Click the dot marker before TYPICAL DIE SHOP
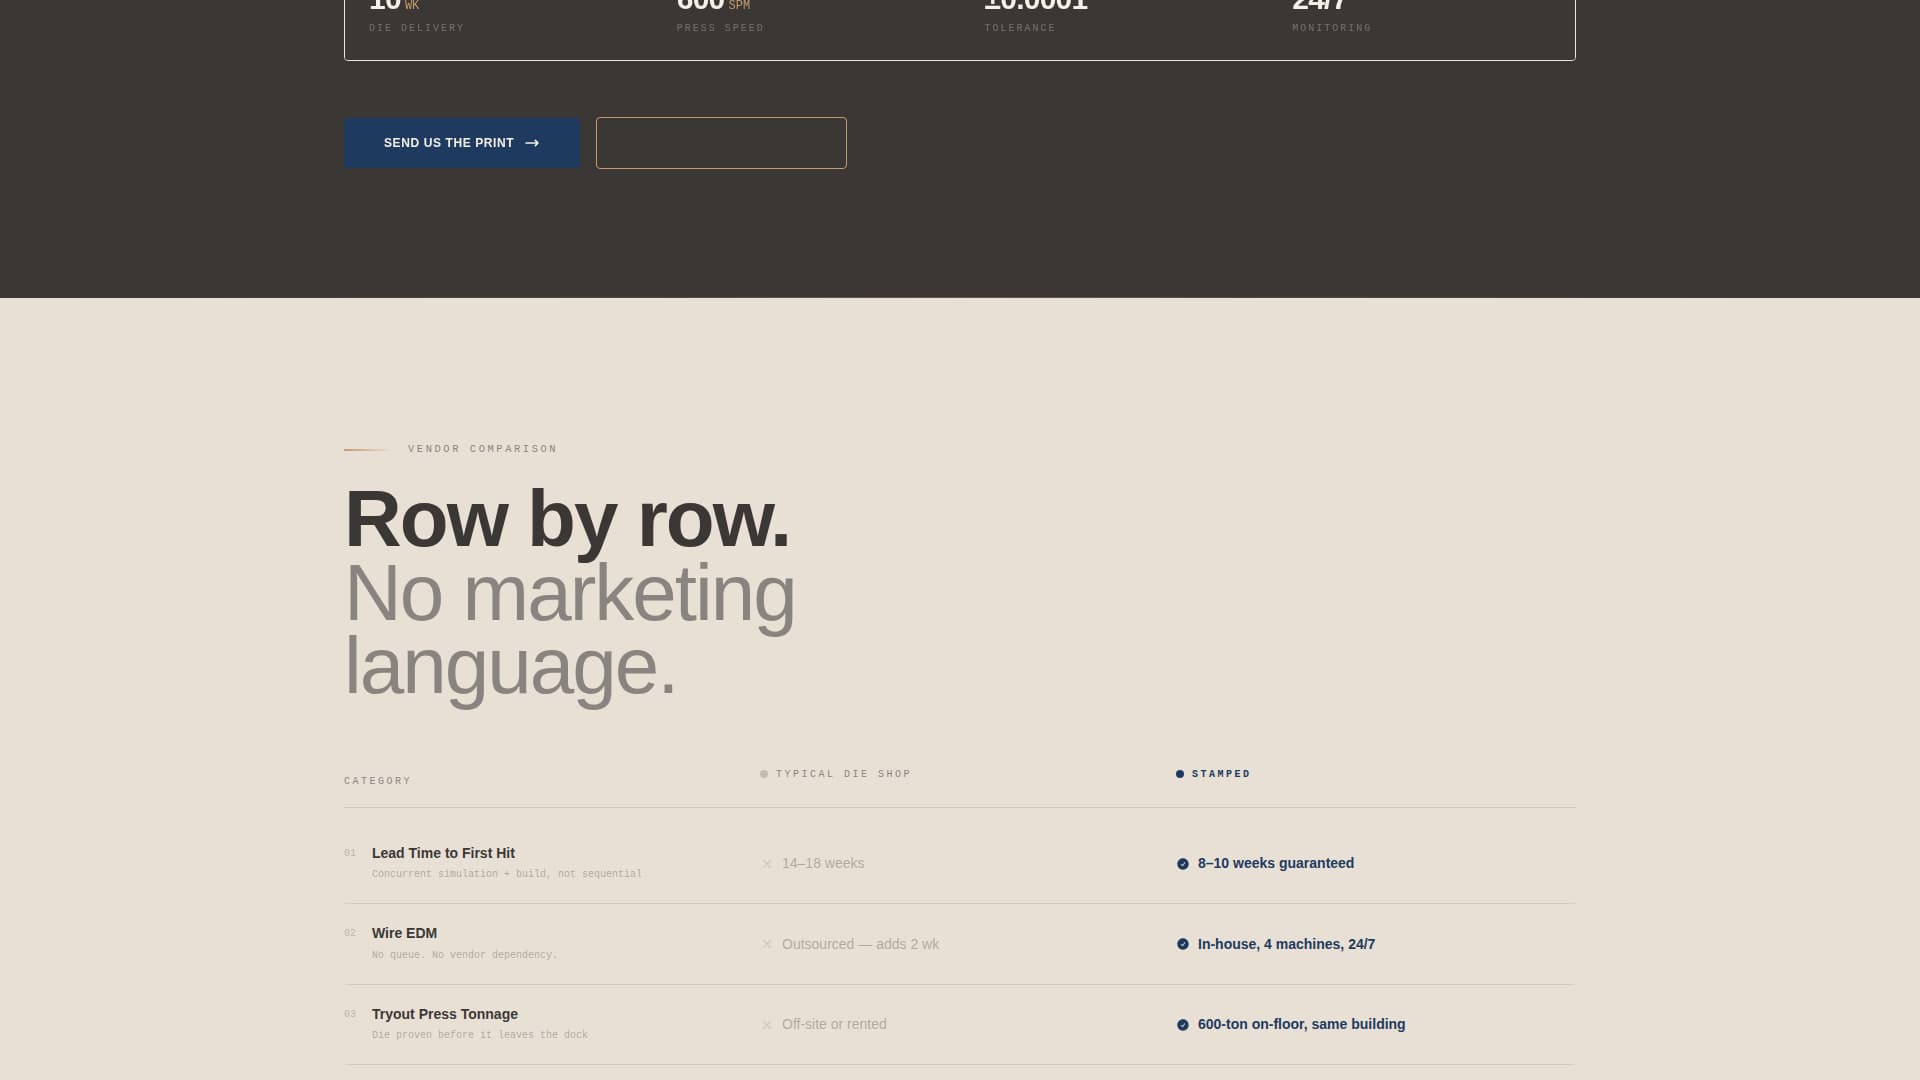Image resolution: width=1920 pixels, height=1080 pixels. 764,773
